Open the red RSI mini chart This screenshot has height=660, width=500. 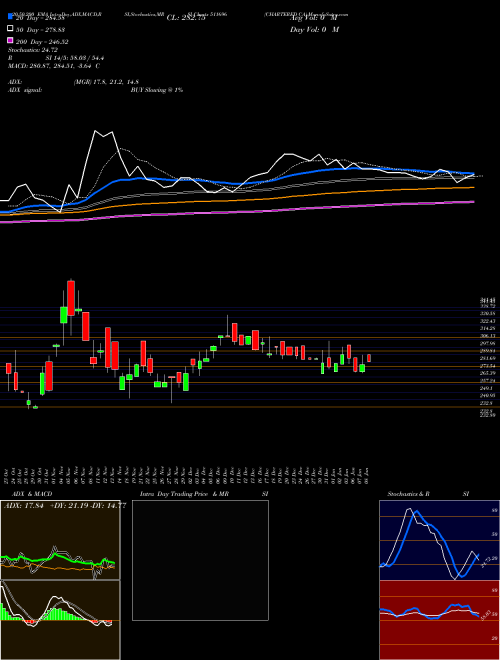[439, 620]
